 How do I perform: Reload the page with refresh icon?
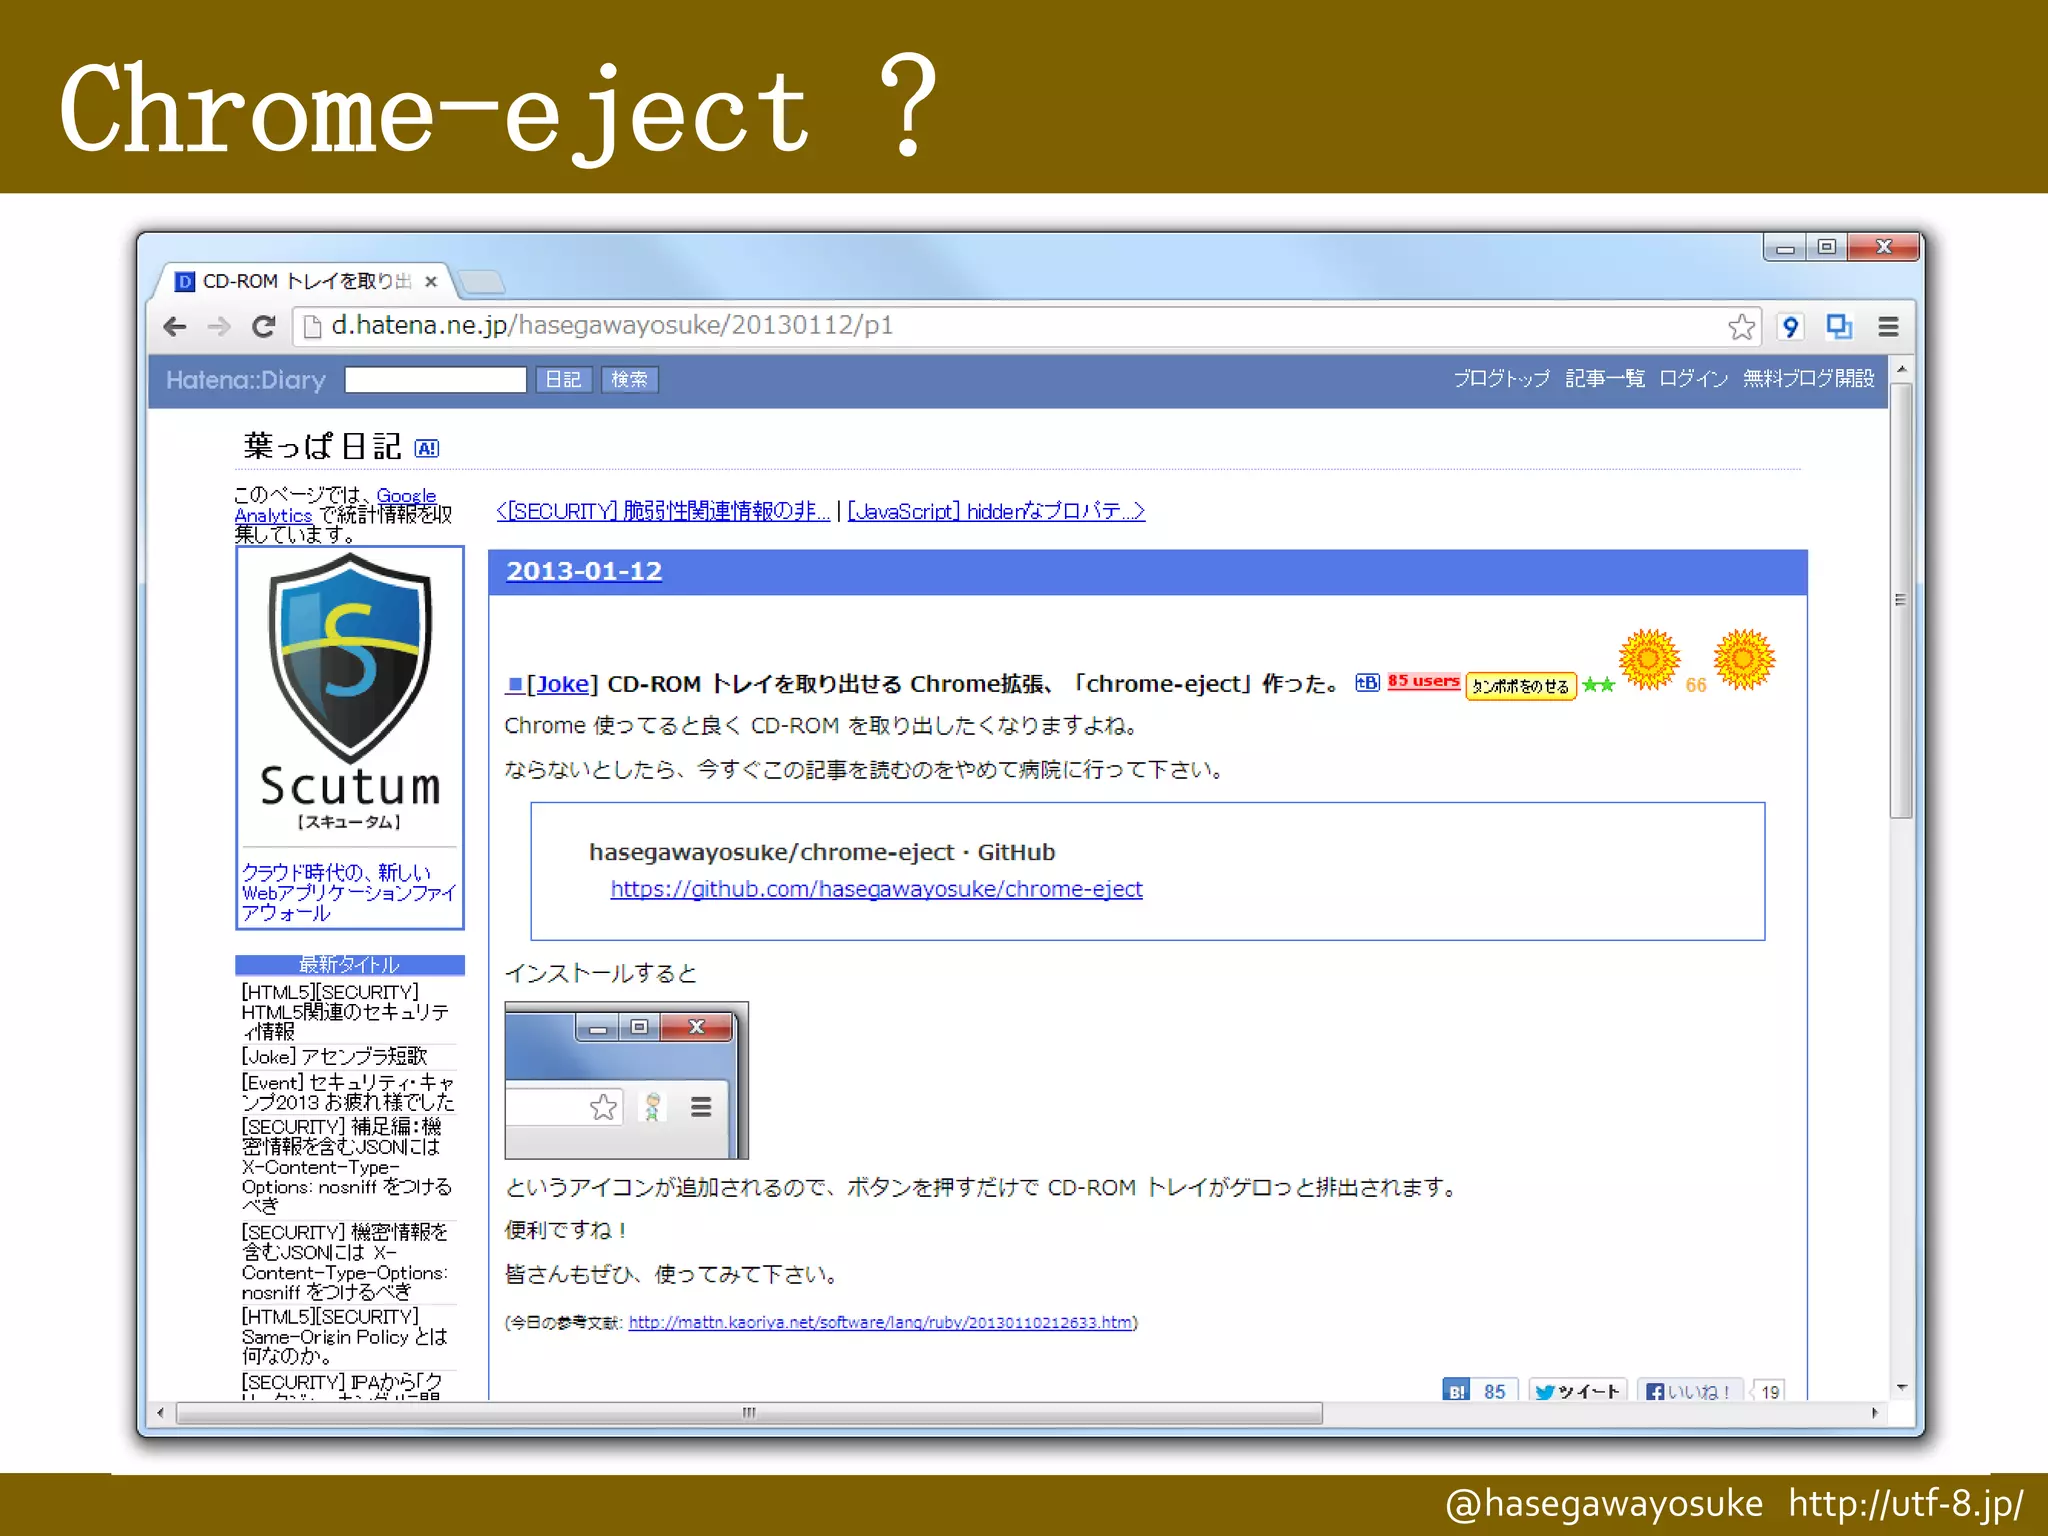tap(264, 326)
